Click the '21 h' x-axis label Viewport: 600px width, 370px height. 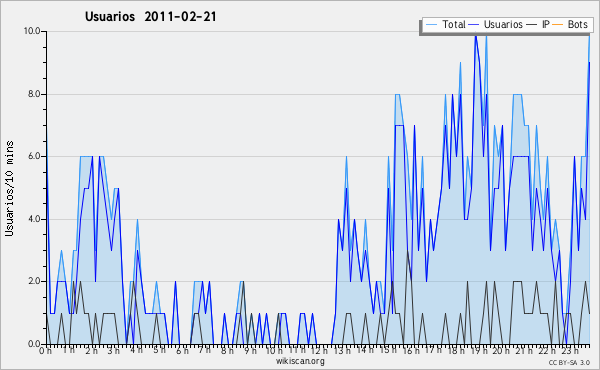523,350
